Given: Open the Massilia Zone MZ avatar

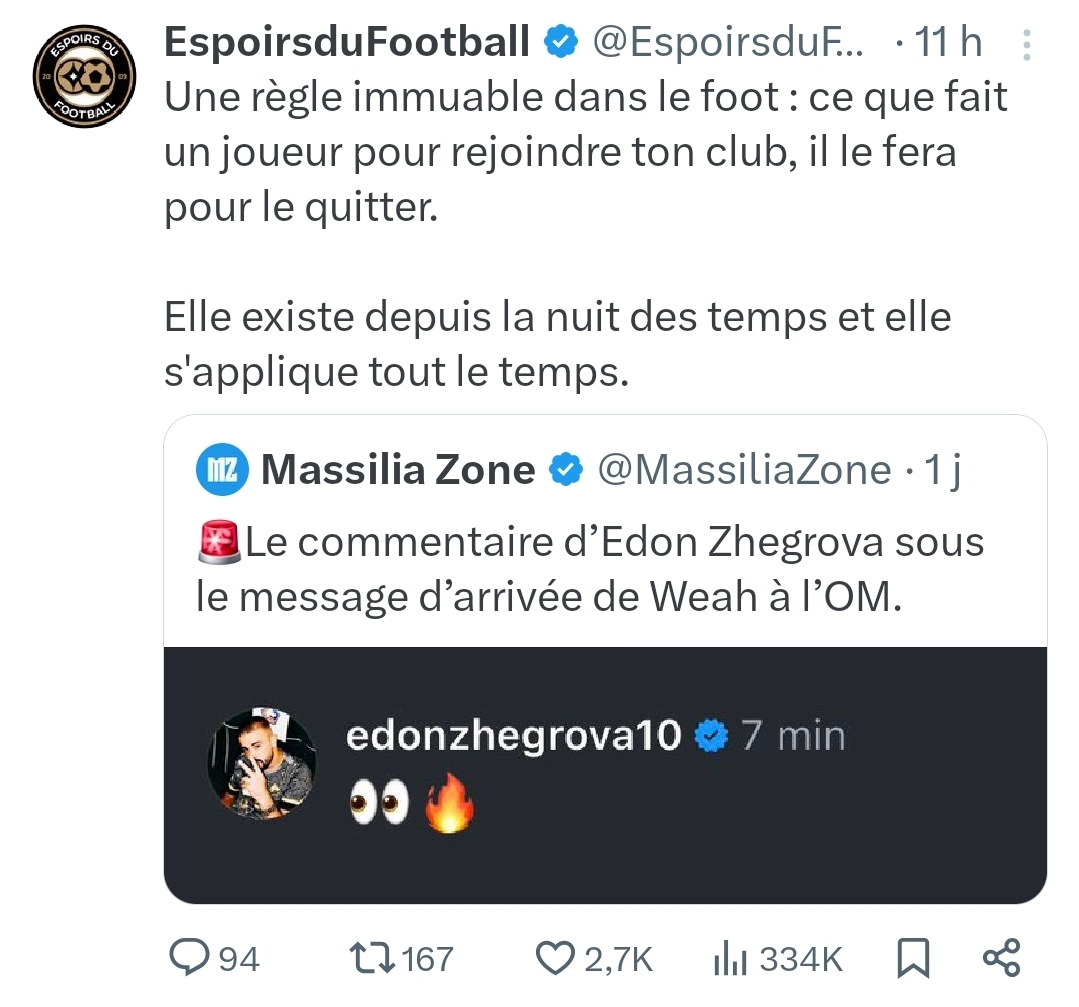Looking at the screenshot, I should [x=222, y=469].
